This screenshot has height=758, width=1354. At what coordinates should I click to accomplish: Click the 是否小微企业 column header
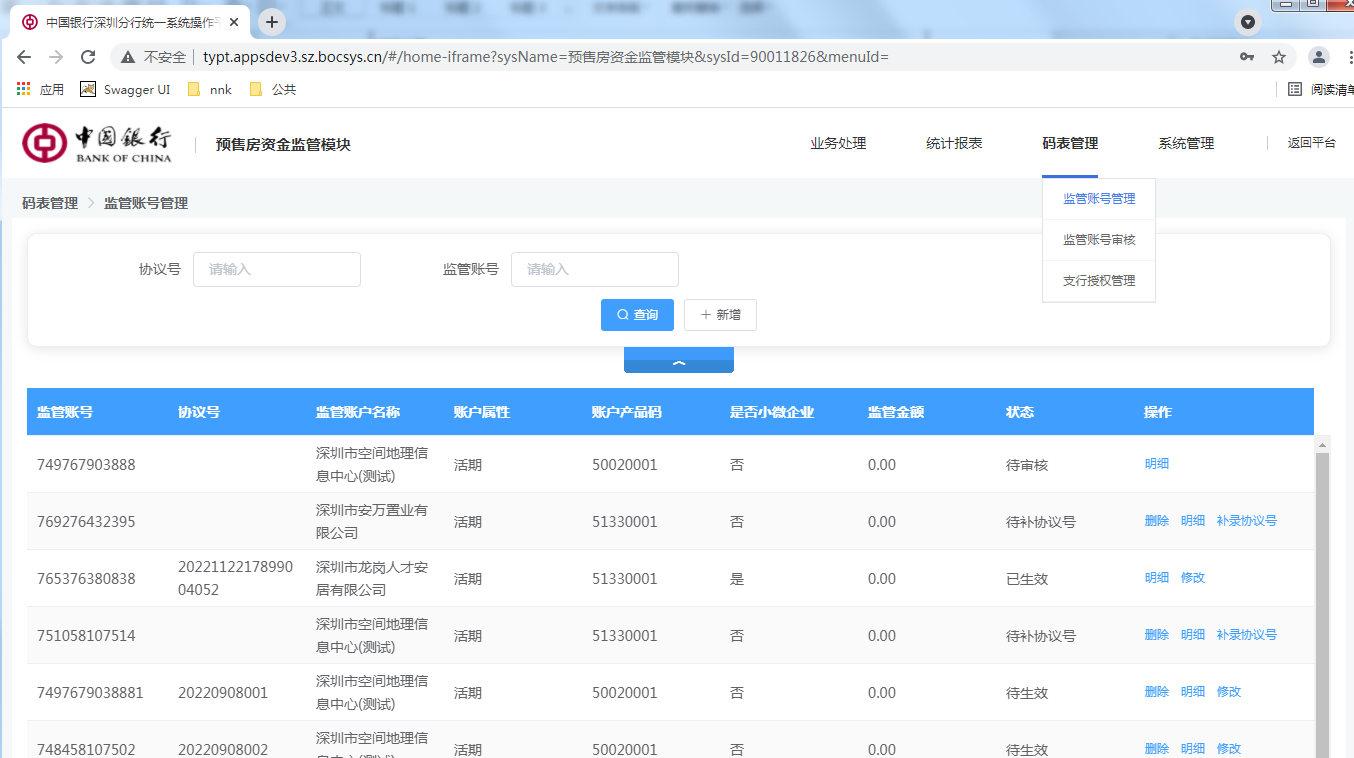pyautogui.click(x=772, y=412)
